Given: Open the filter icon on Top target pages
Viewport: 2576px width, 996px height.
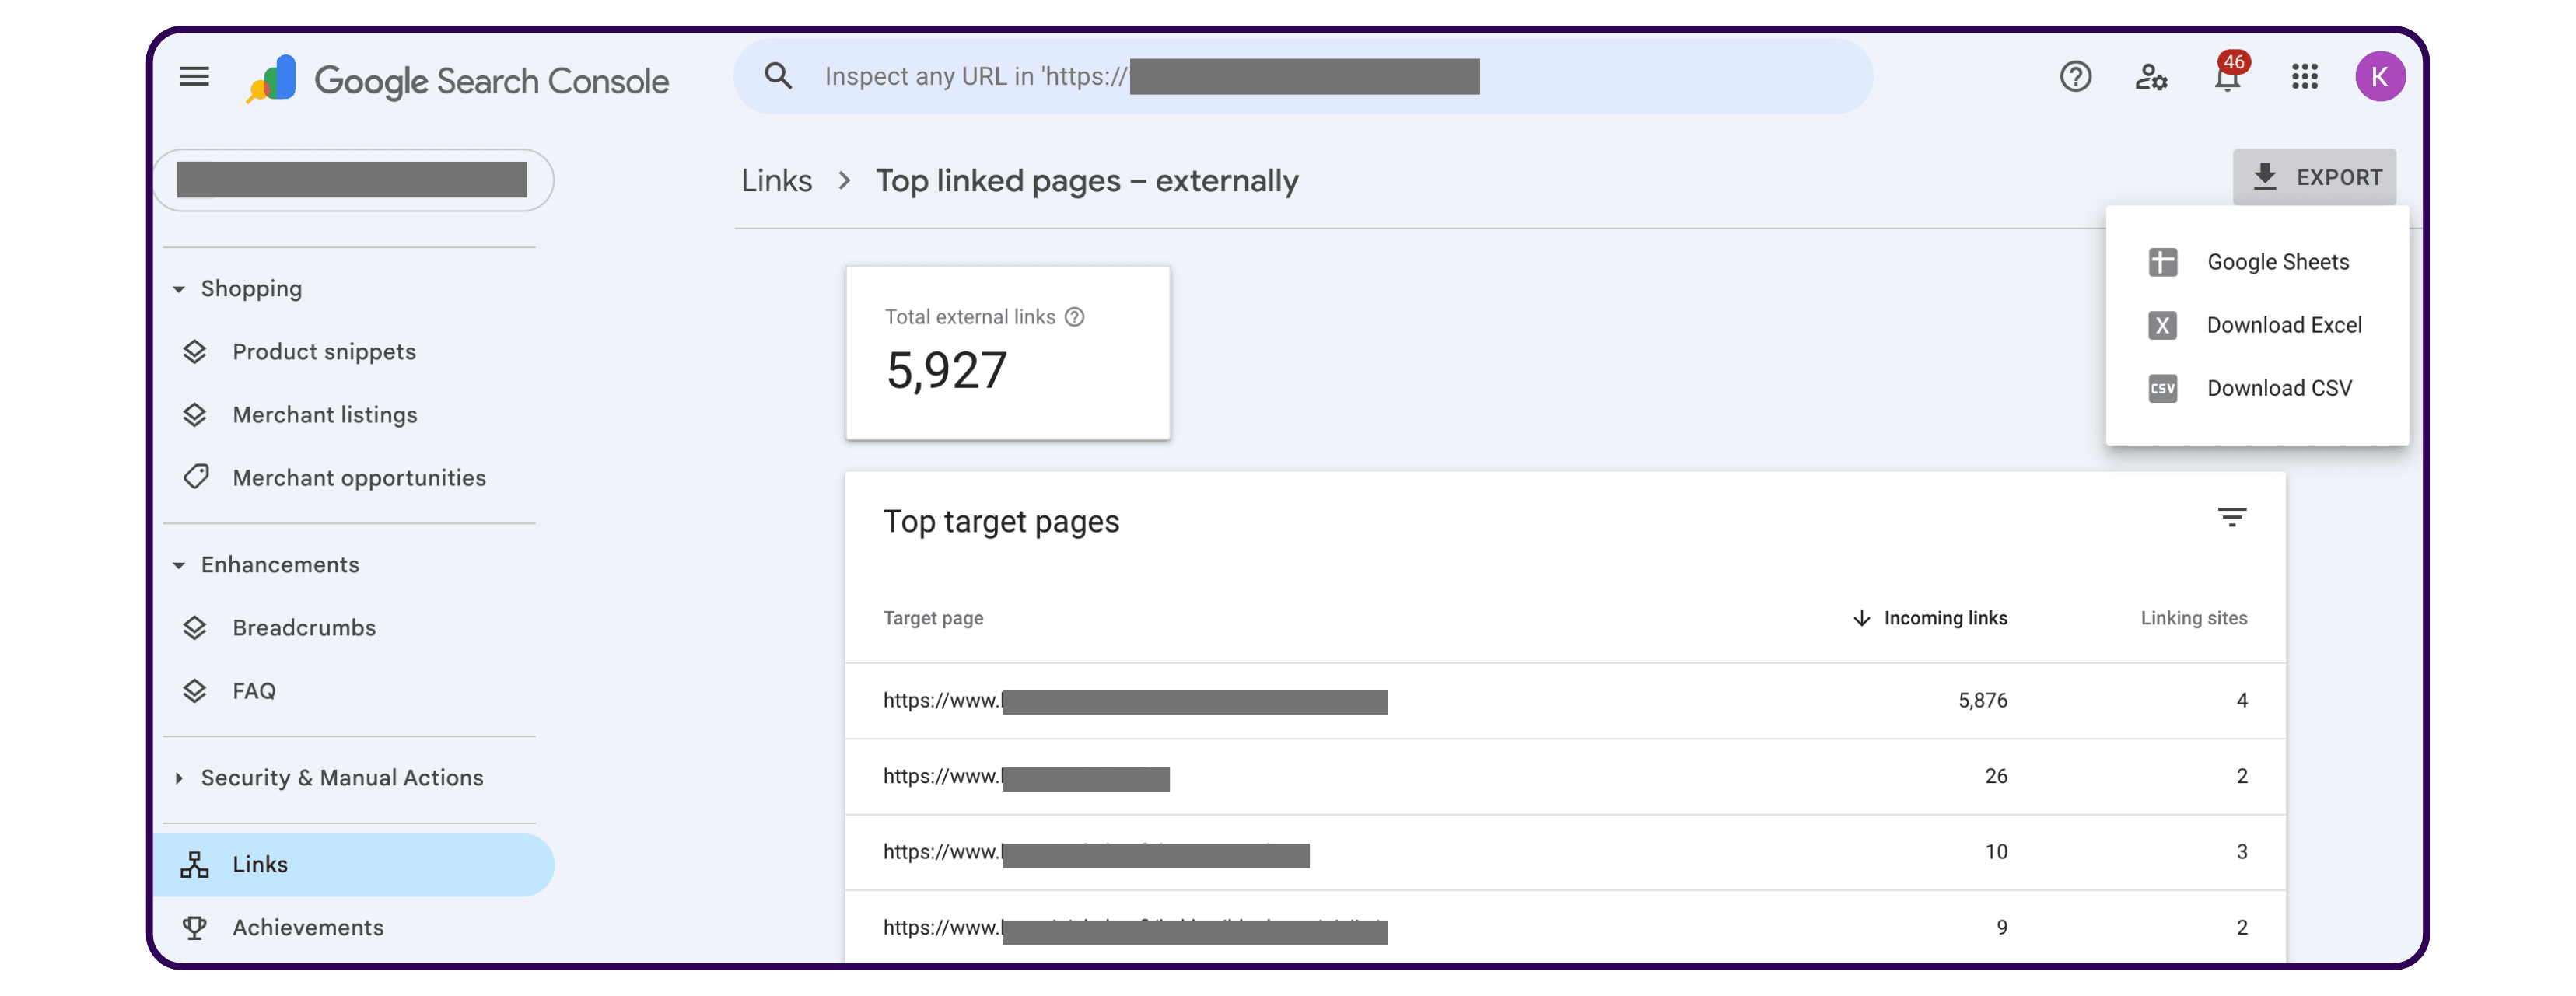Looking at the screenshot, I should (x=2233, y=516).
